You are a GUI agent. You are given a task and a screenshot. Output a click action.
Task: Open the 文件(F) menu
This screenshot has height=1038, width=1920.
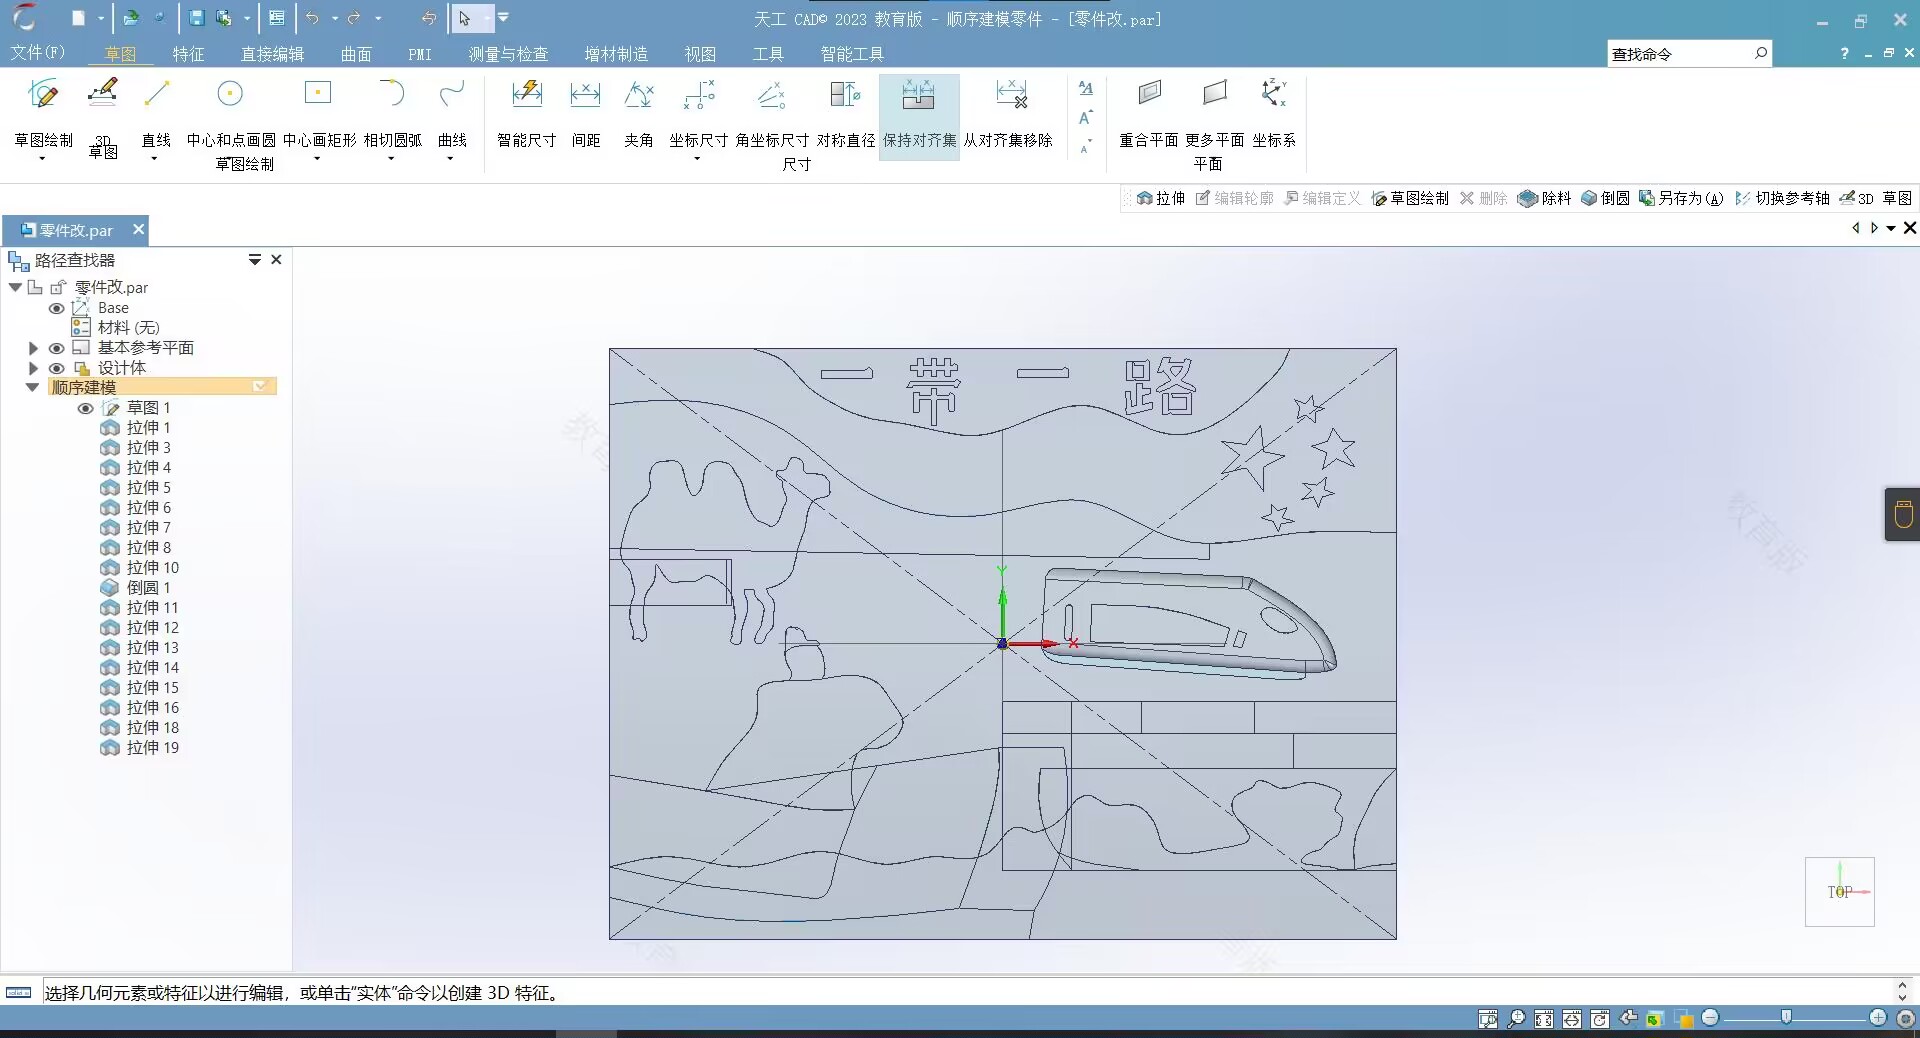pos(37,52)
